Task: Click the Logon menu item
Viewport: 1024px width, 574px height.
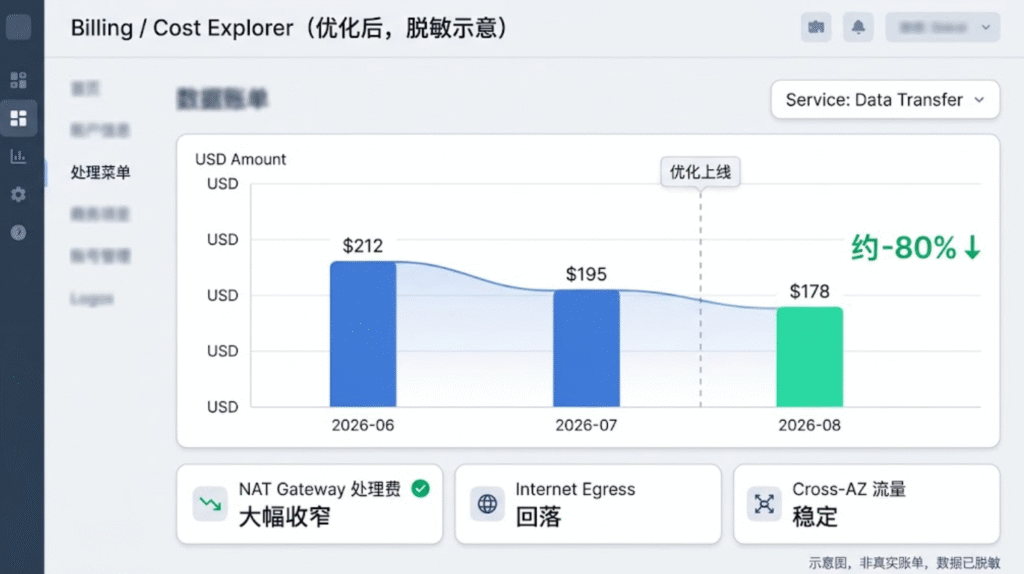Action: 92,298
